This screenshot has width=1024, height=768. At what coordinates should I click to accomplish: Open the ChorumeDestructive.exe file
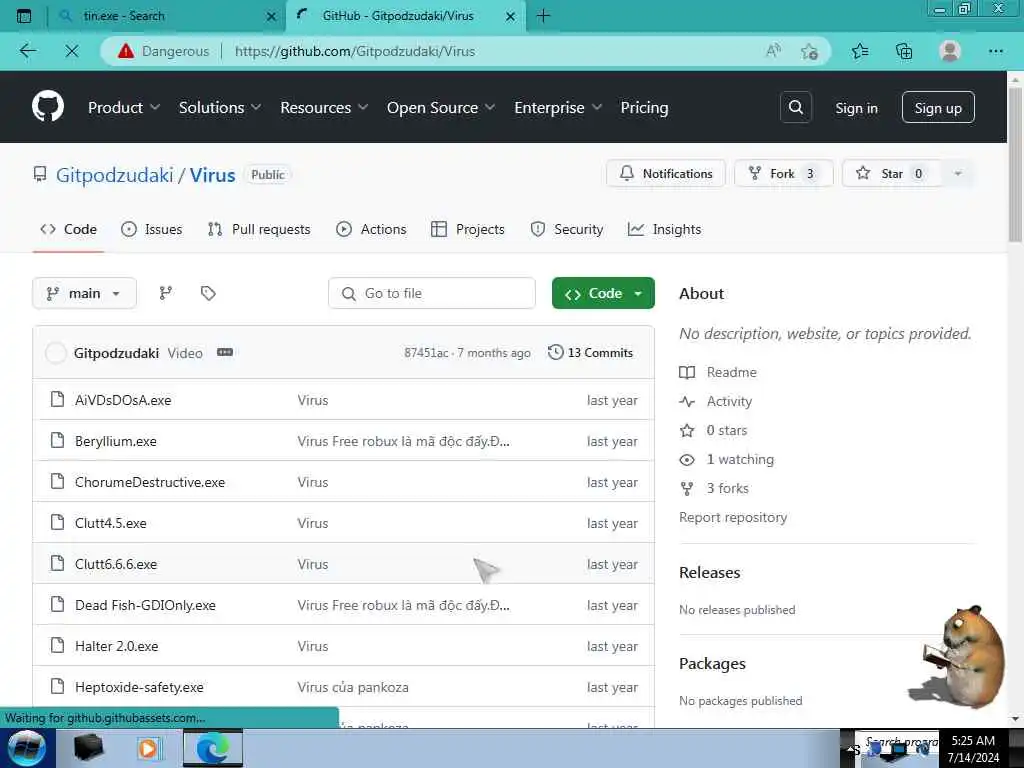click(x=150, y=482)
